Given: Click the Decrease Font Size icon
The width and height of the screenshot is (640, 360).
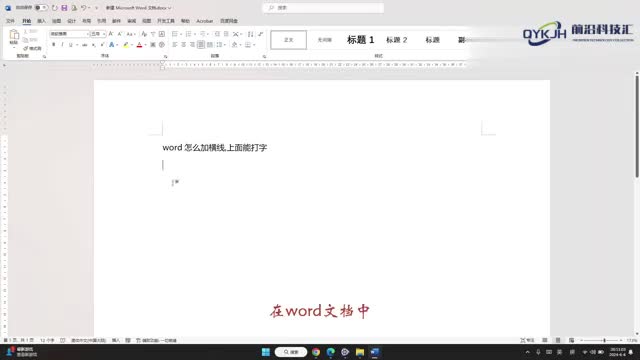Looking at the screenshot, I should pyautogui.click(x=120, y=34).
